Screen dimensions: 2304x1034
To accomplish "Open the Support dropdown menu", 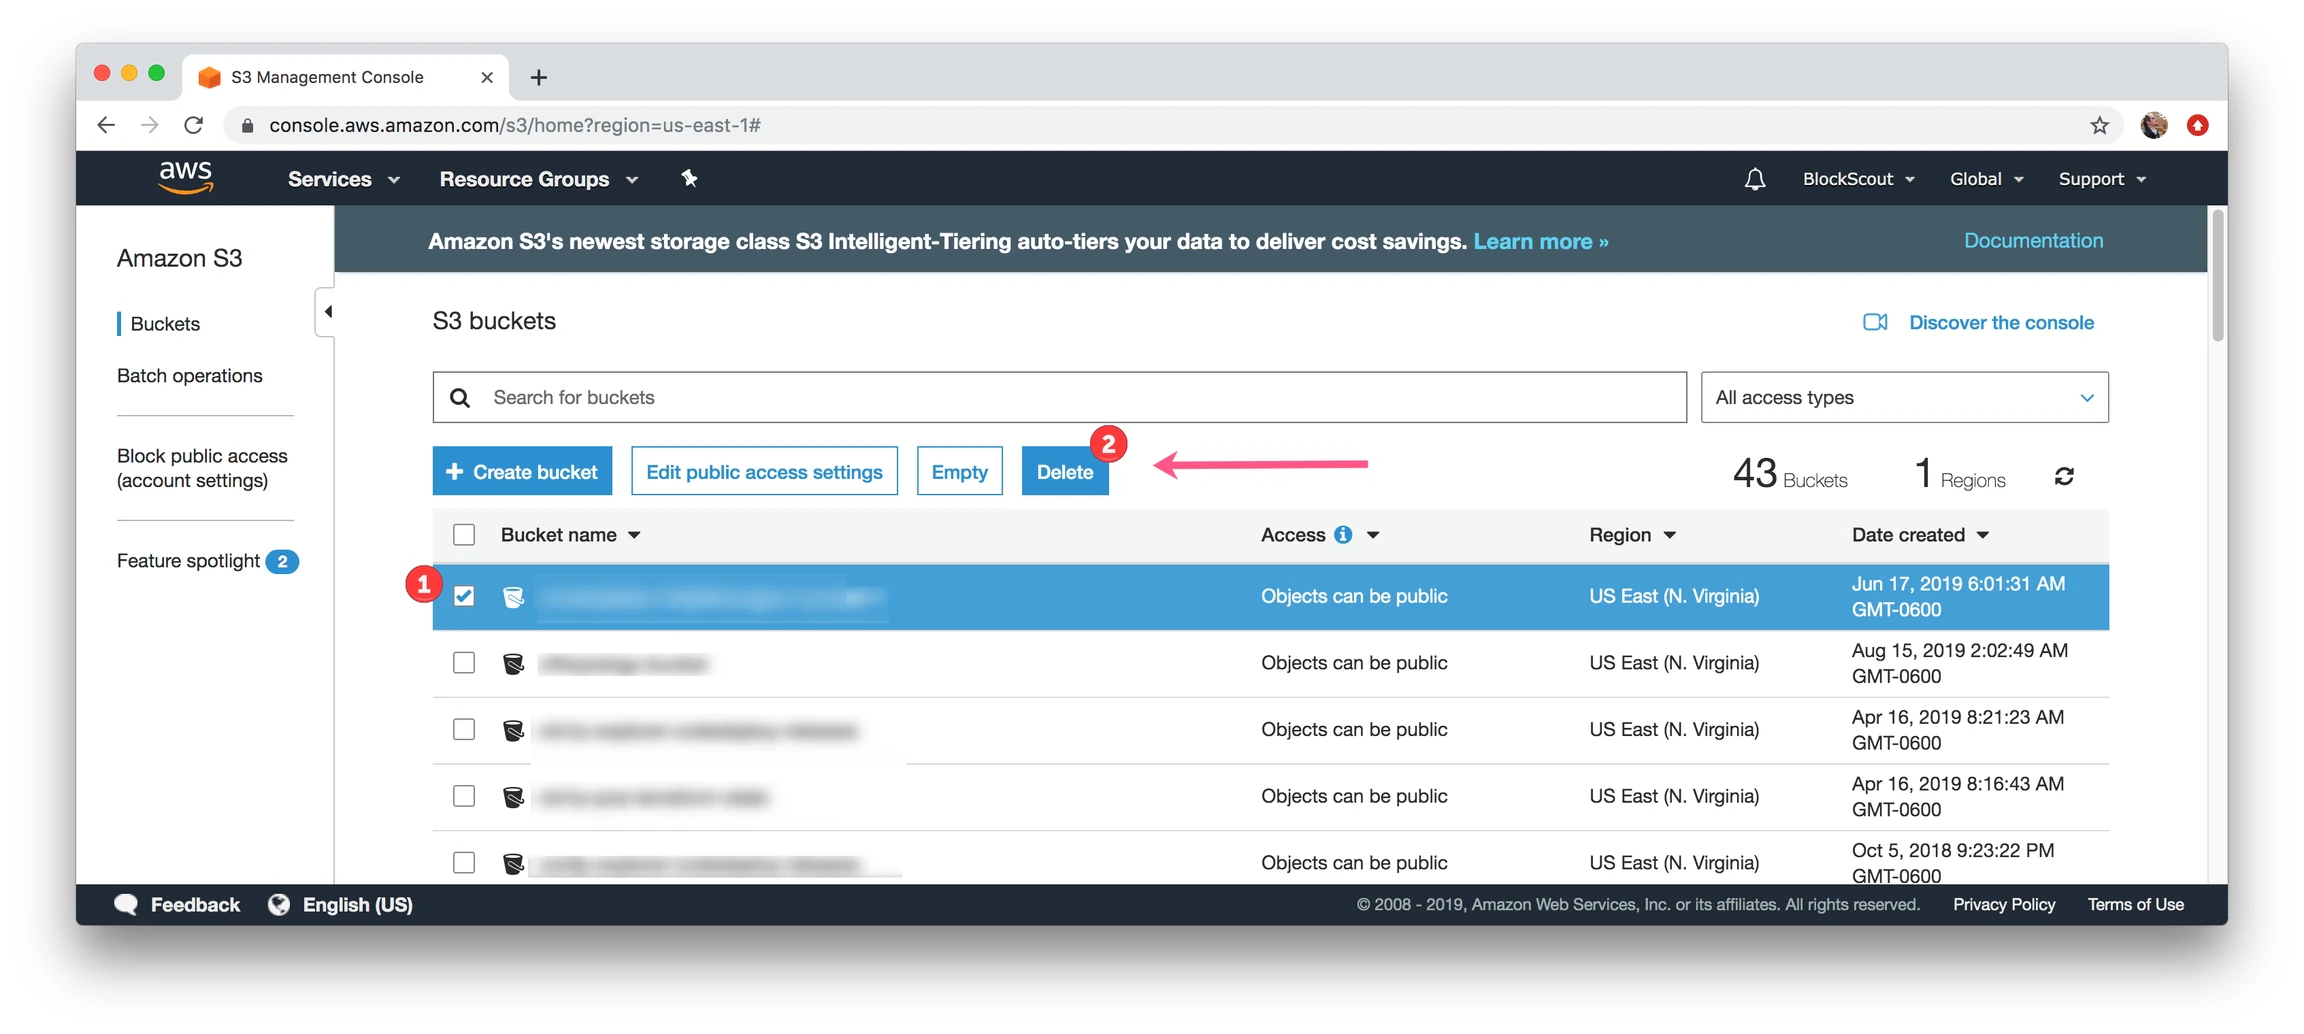I will 2102,179.
